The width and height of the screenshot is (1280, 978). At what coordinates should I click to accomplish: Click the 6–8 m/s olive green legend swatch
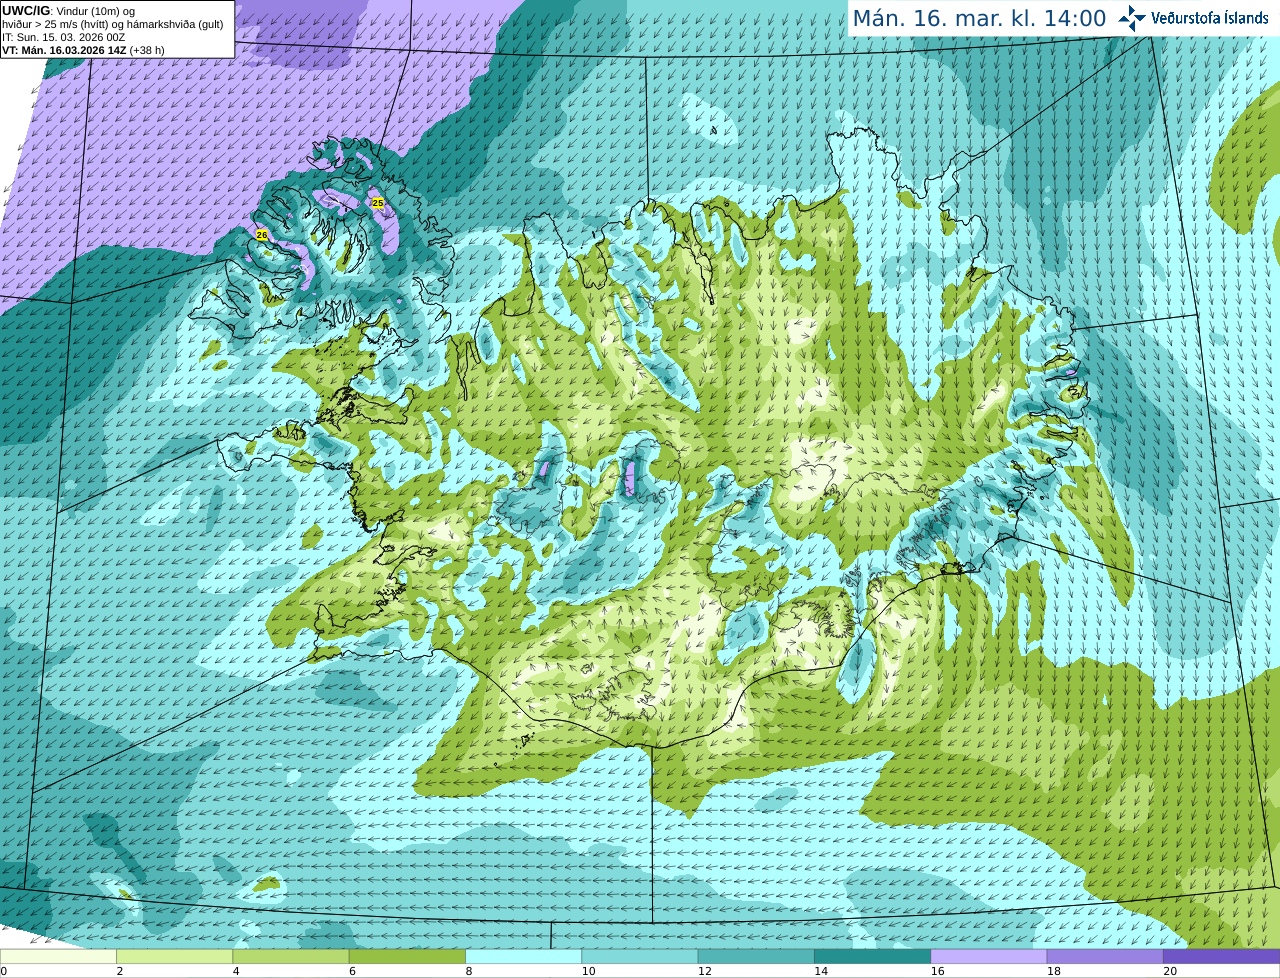click(x=407, y=956)
